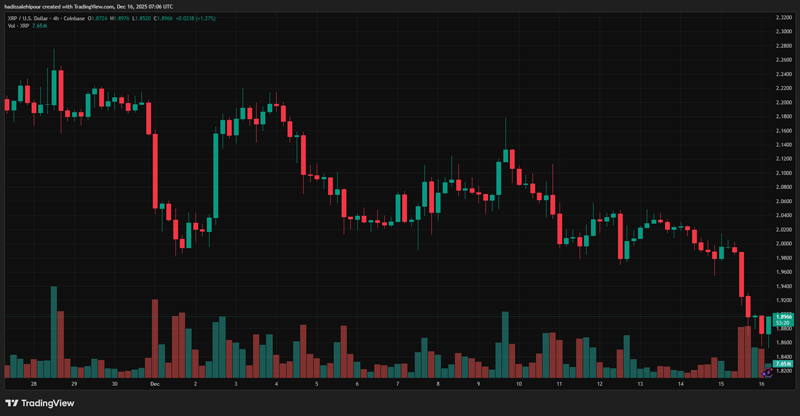Click the 2.0000 price axis label
This screenshot has width=800, height=416.
[783, 243]
